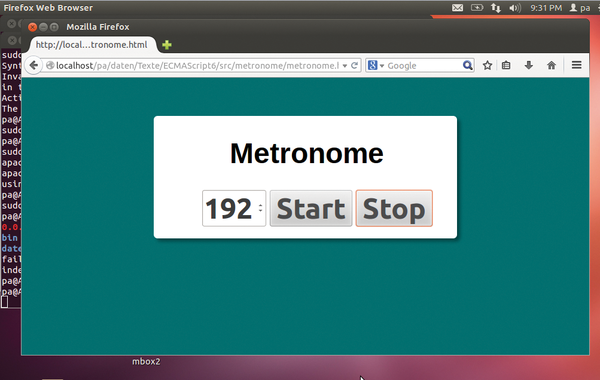Open the Firefox hamburger menu
The width and height of the screenshot is (600, 380).
coord(577,65)
